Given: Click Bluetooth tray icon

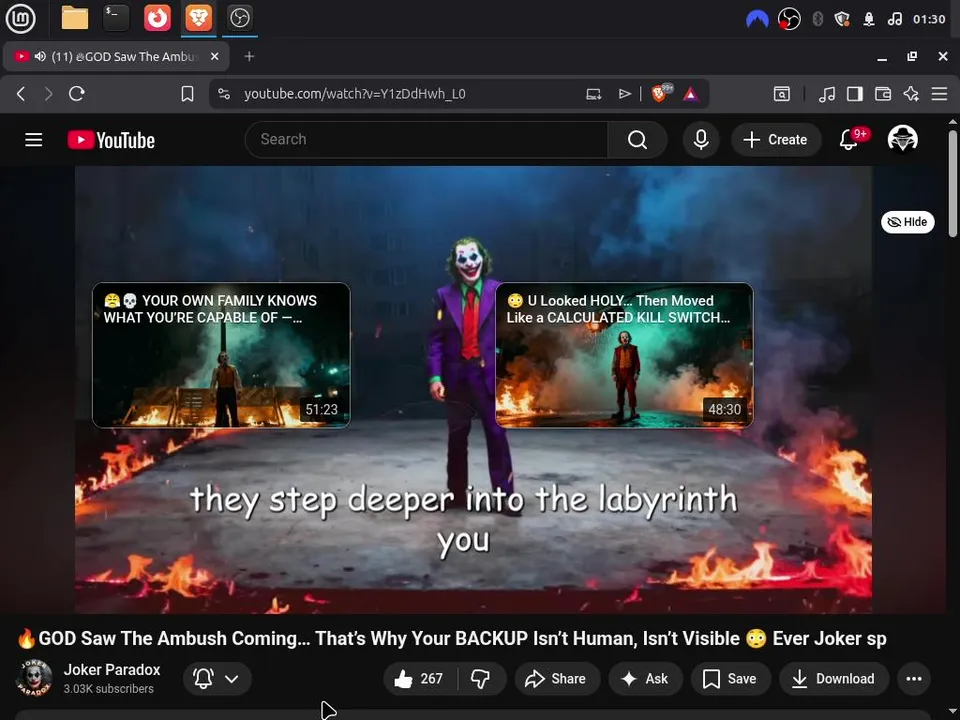Looking at the screenshot, I should tap(817, 19).
